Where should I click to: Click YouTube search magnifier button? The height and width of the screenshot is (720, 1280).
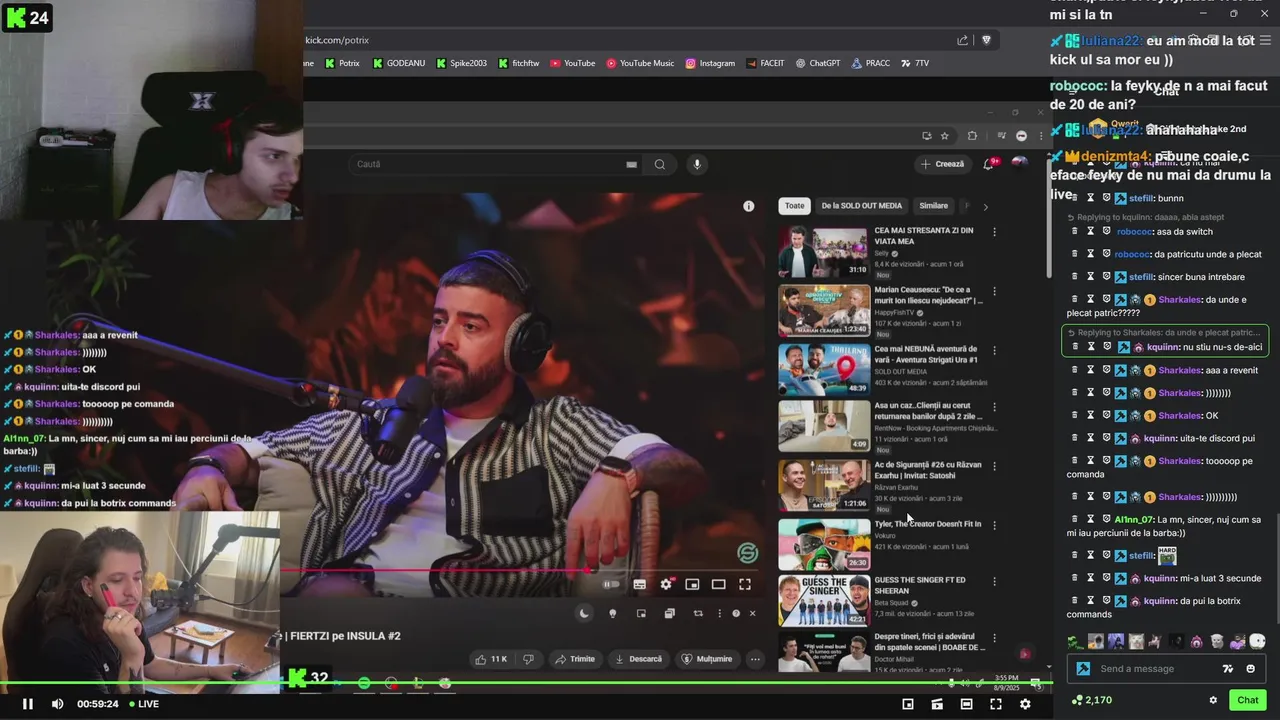660,164
